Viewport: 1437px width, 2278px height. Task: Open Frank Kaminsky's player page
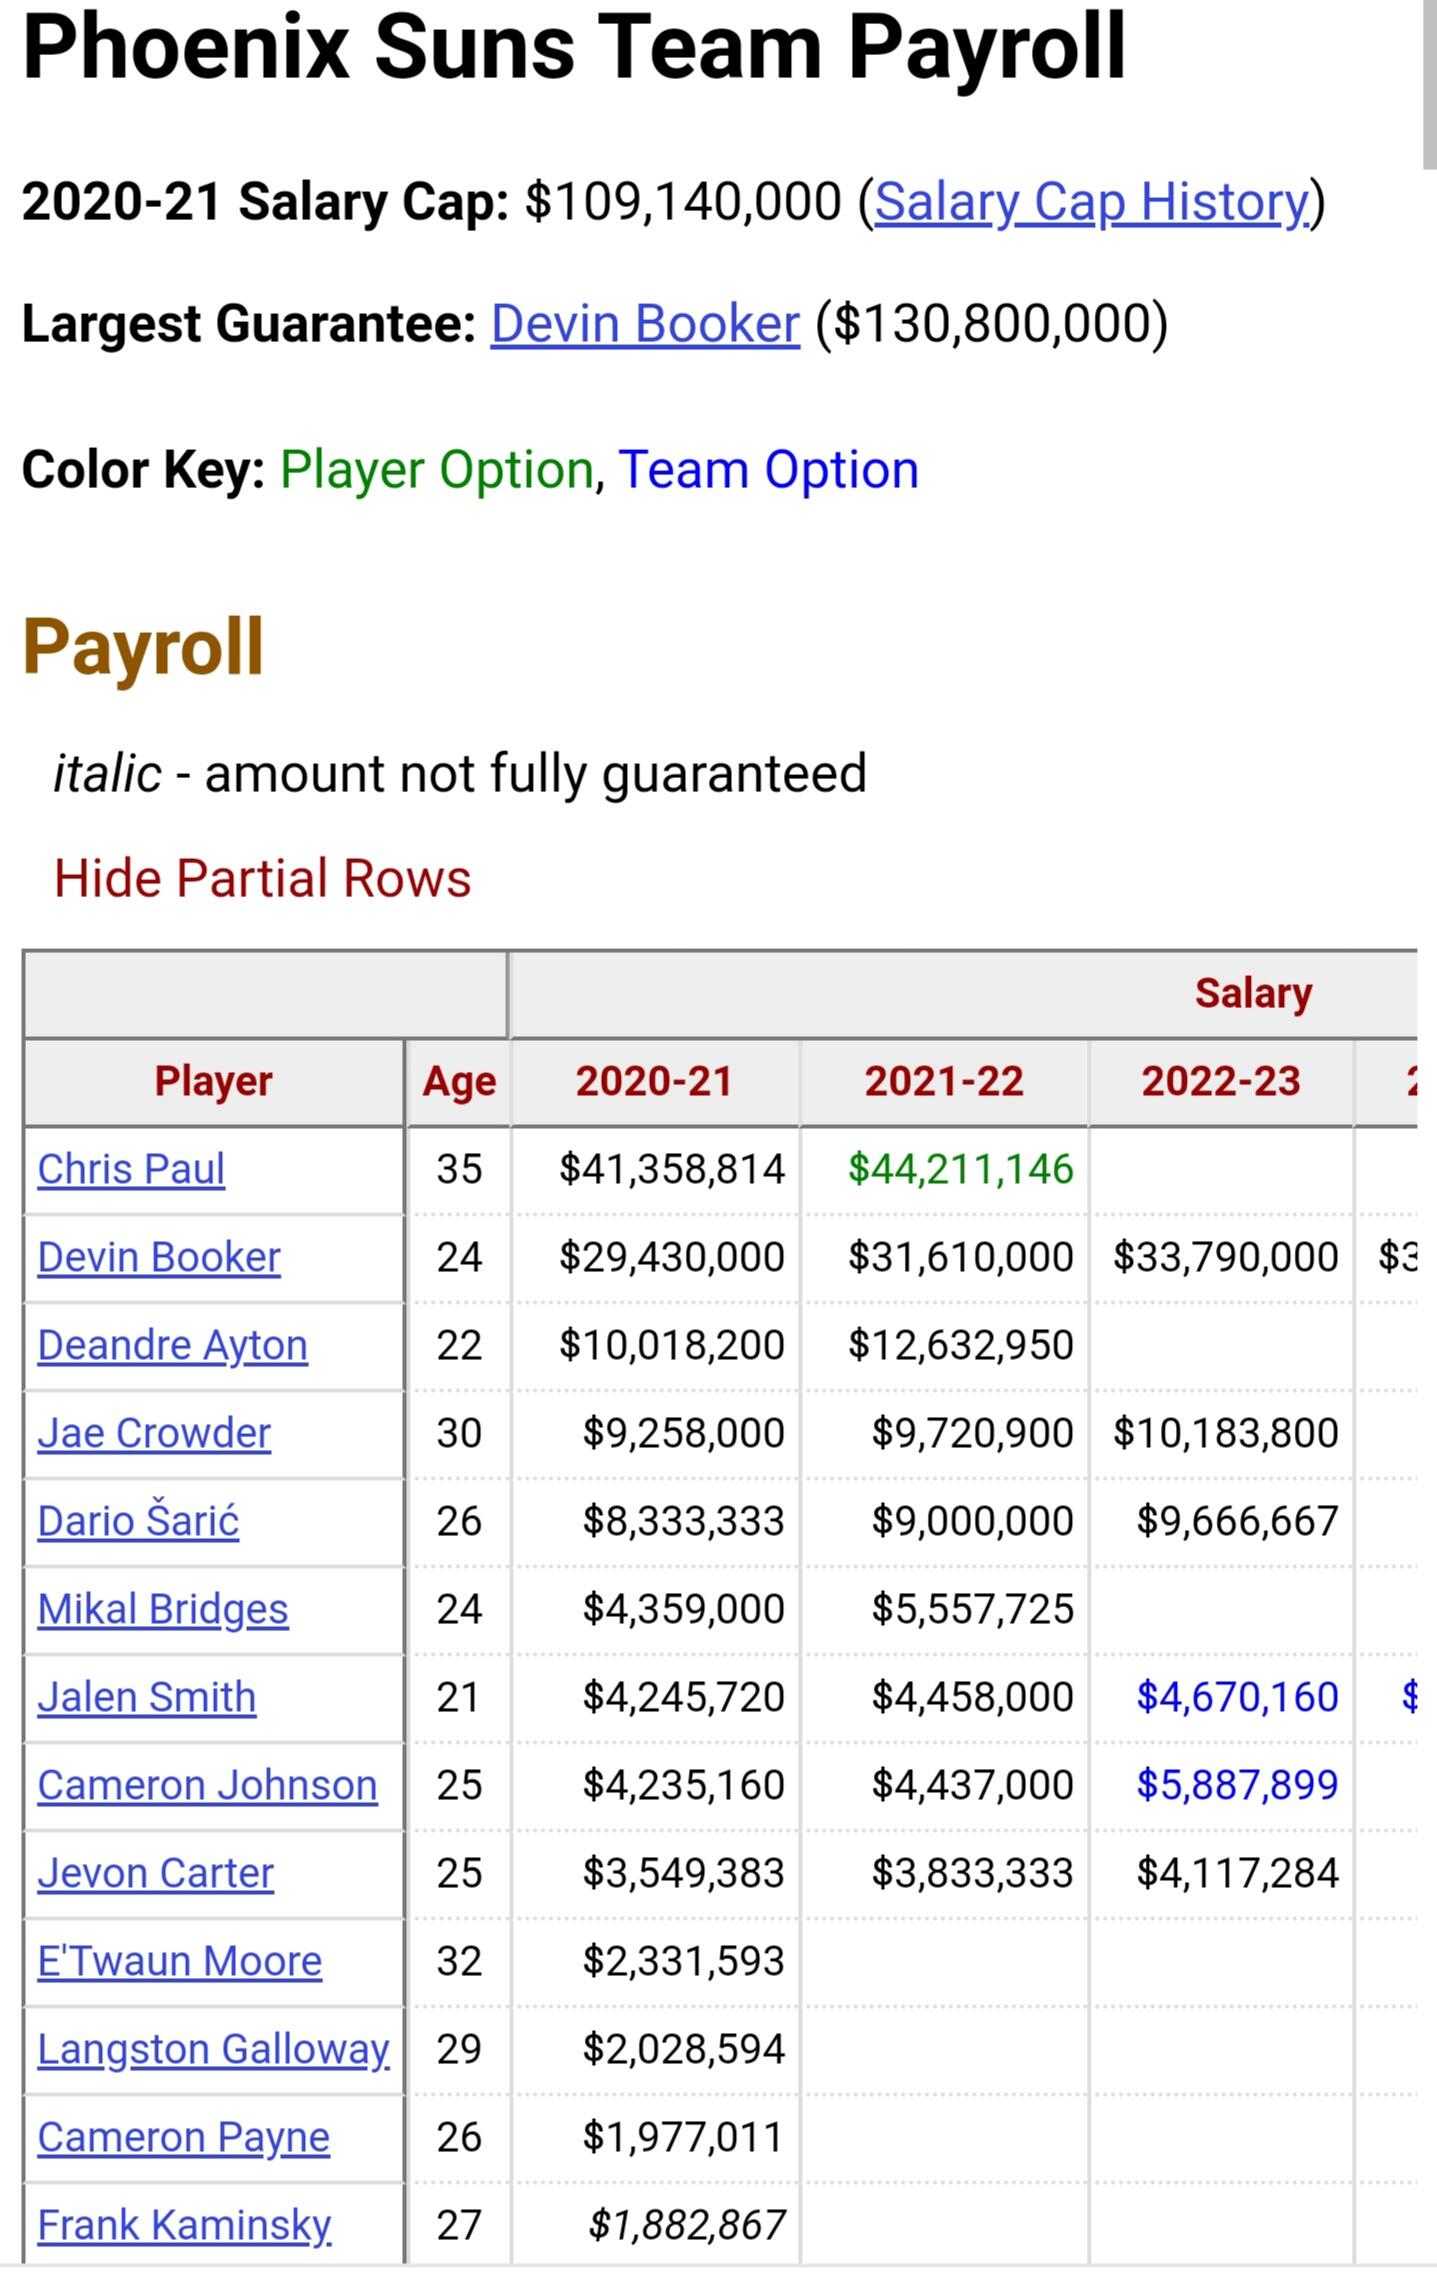click(184, 2225)
